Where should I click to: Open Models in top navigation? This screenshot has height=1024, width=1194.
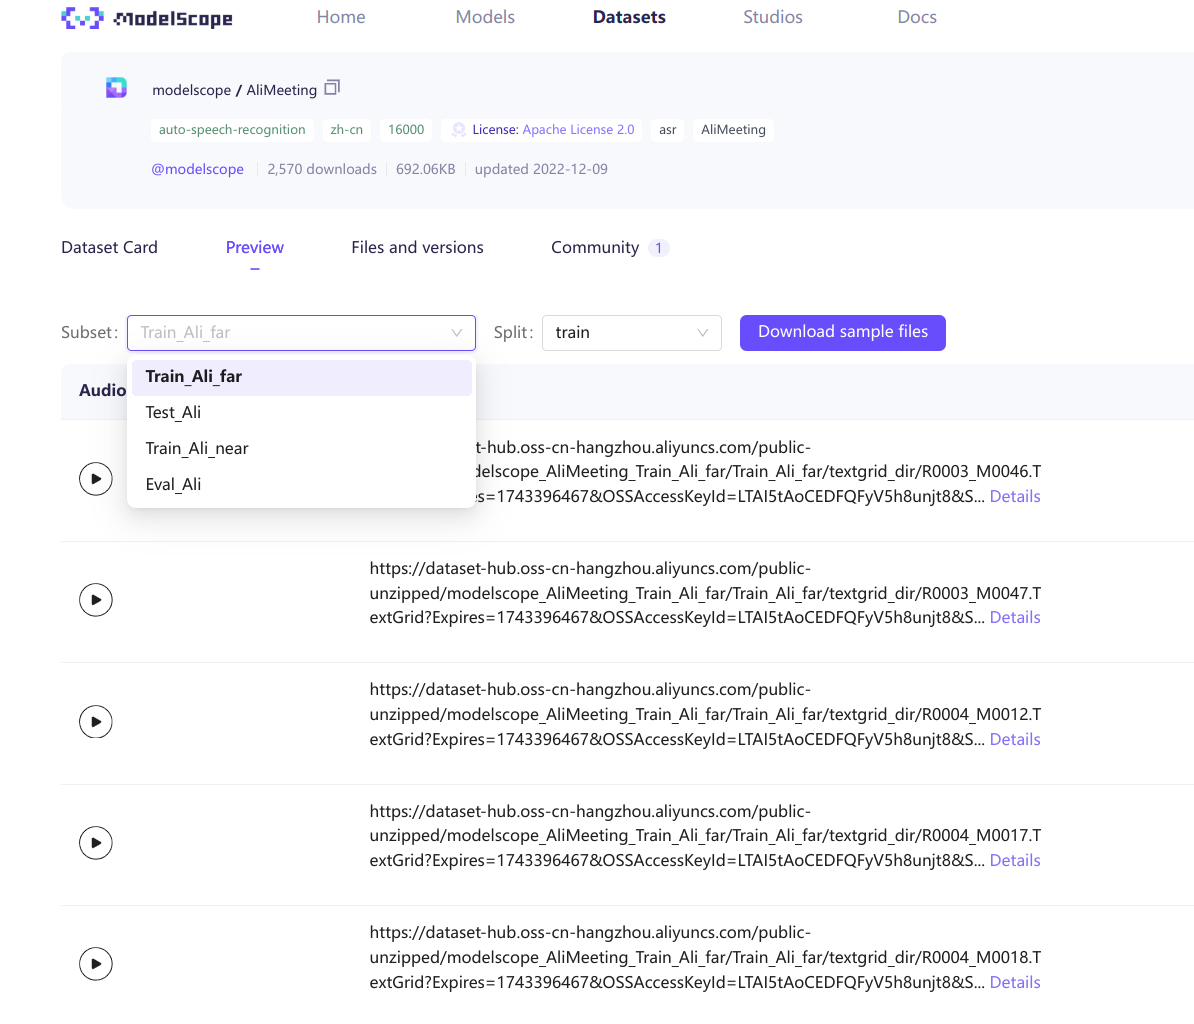coord(485,17)
